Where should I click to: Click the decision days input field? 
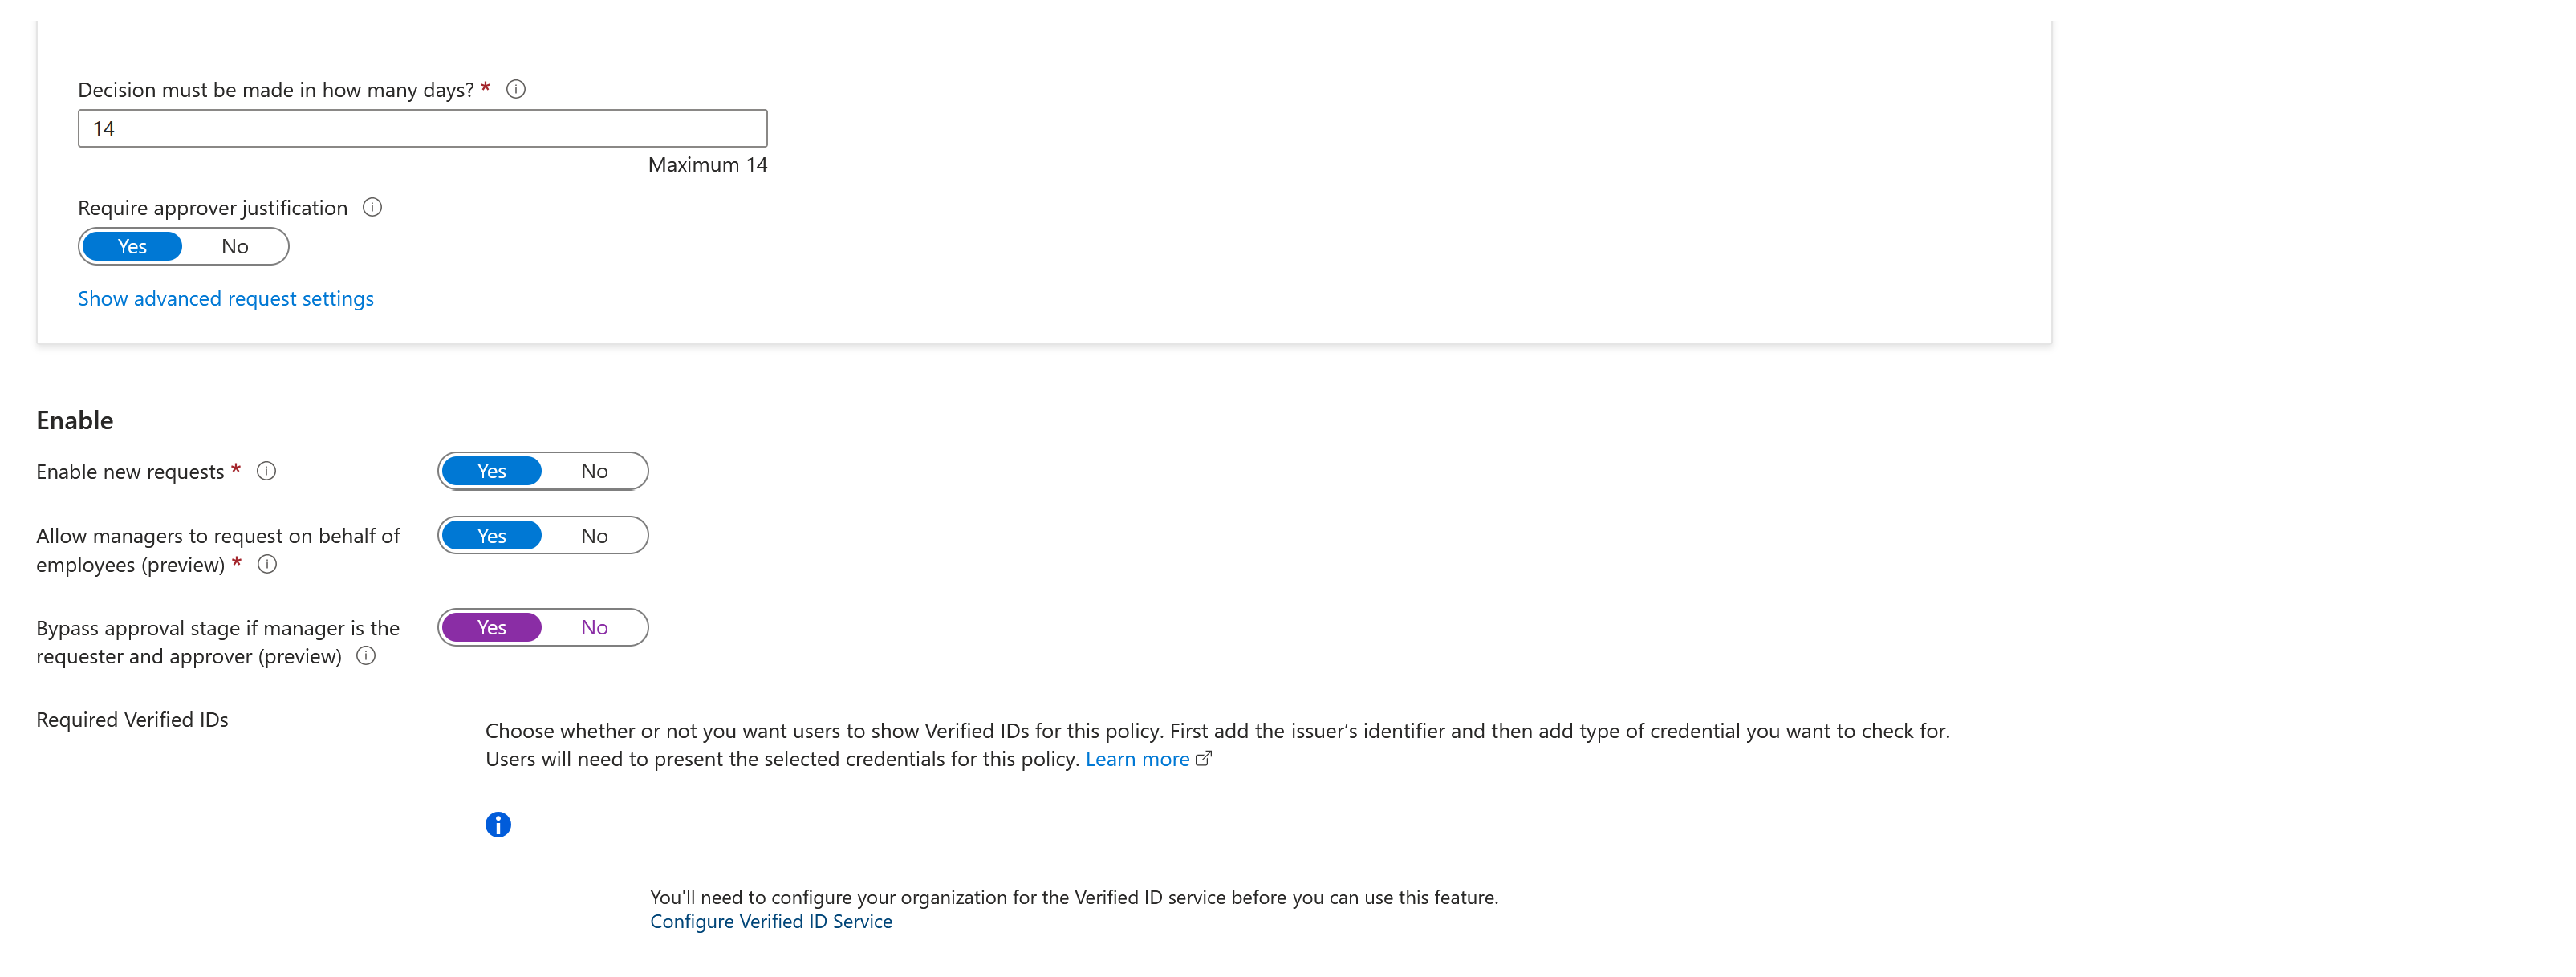pos(422,129)
